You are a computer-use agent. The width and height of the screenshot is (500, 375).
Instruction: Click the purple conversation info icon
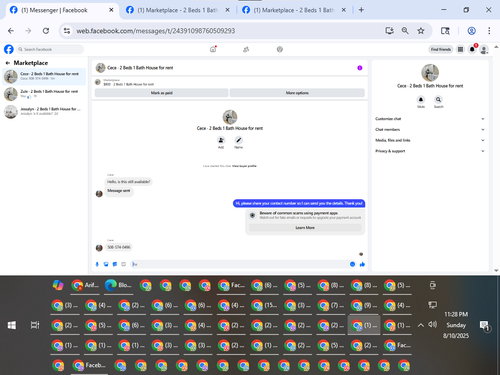click(x=360, y=68)
